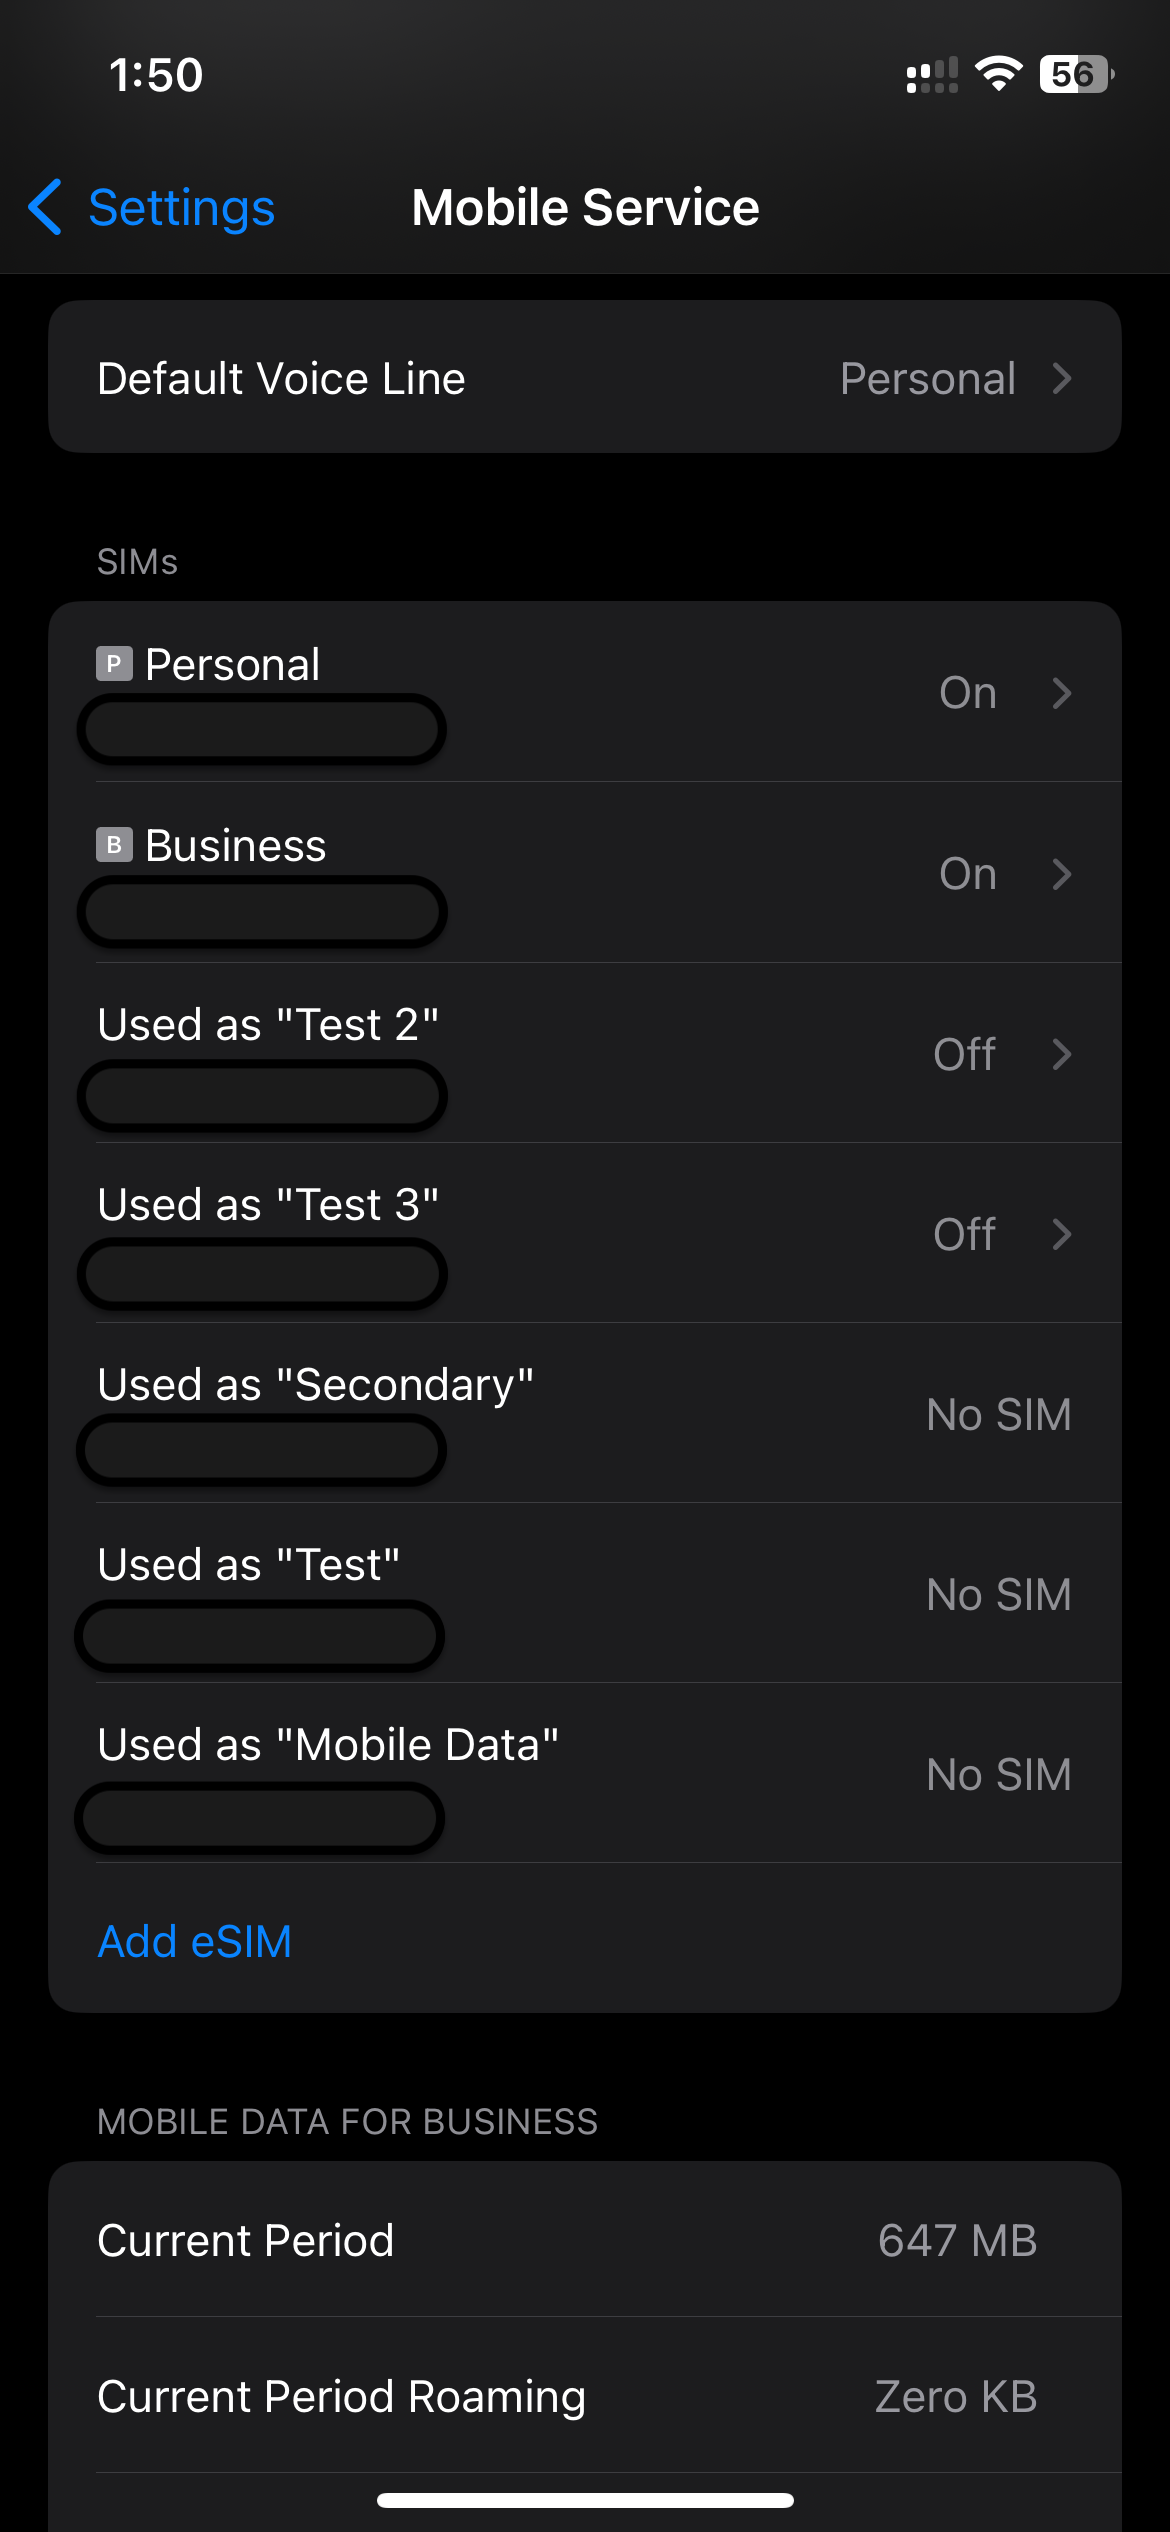
Task: Select the 'Used as "Secondary"' row
Action: point(584,1413)
